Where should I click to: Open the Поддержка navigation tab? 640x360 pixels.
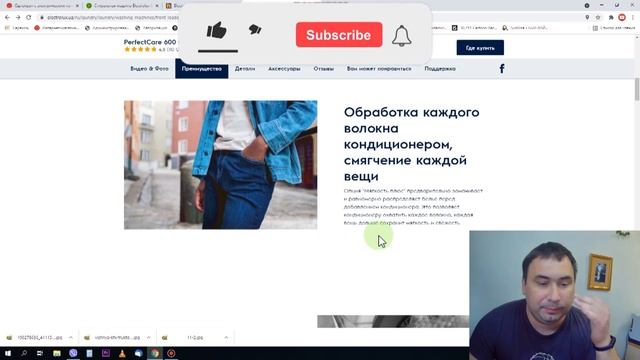point(440,69)
